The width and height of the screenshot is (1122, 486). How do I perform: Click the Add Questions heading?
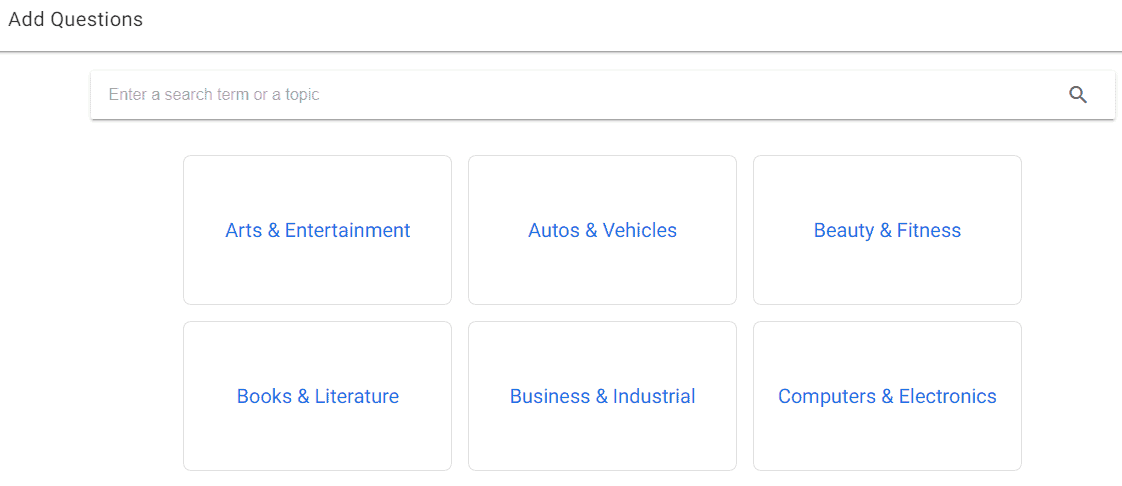[x=76, y=20]
